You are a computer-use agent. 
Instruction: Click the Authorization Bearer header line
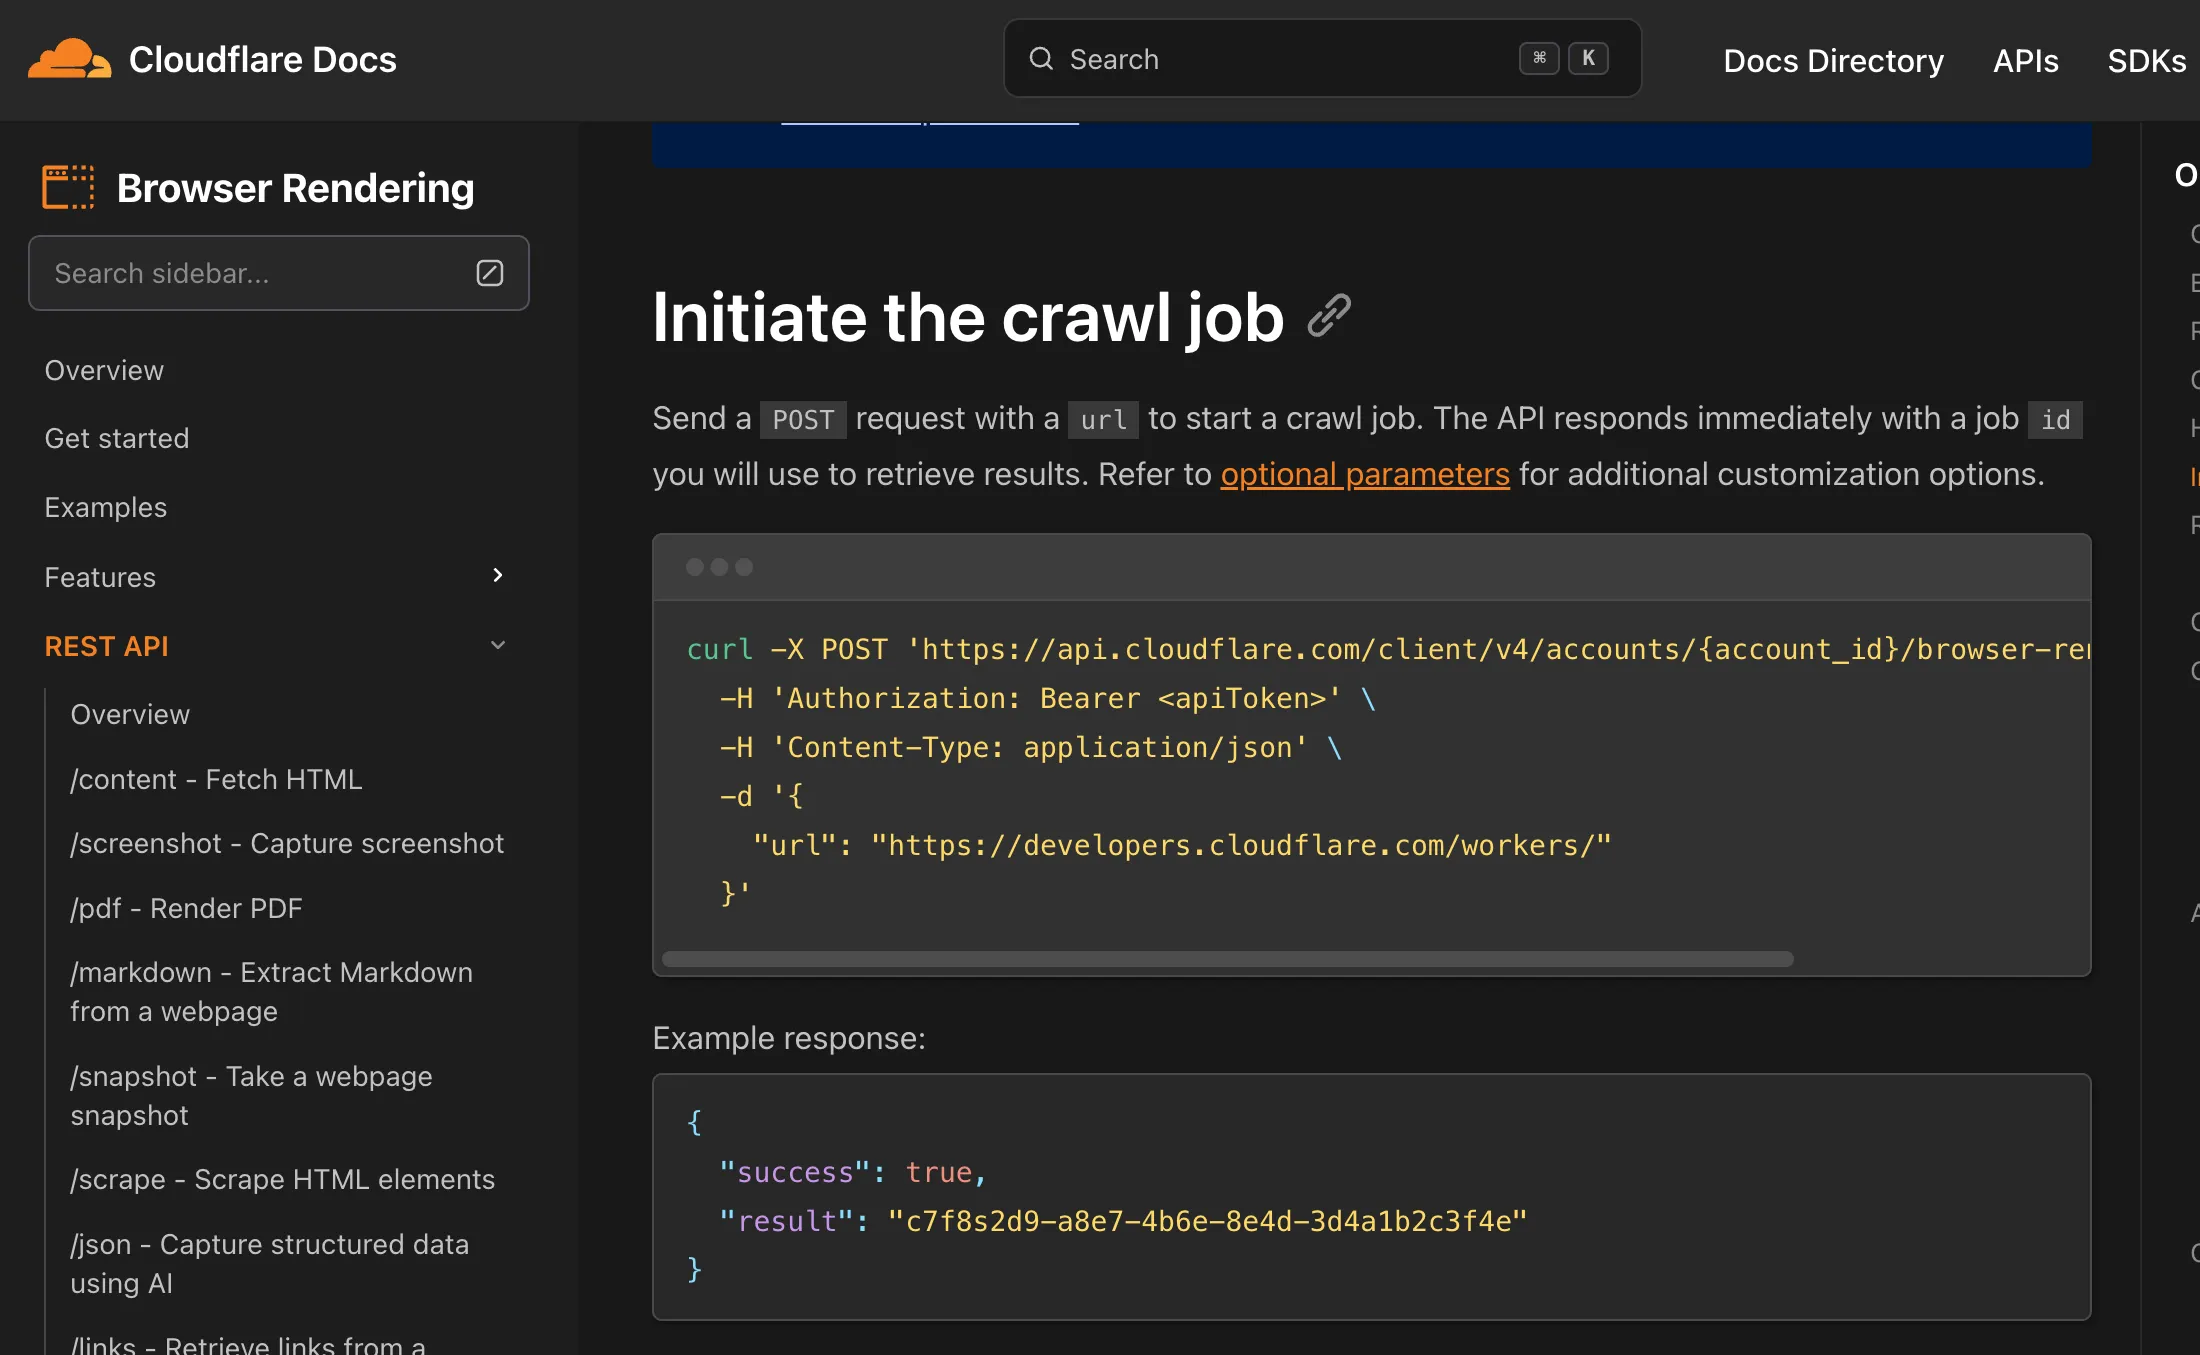1047,698
